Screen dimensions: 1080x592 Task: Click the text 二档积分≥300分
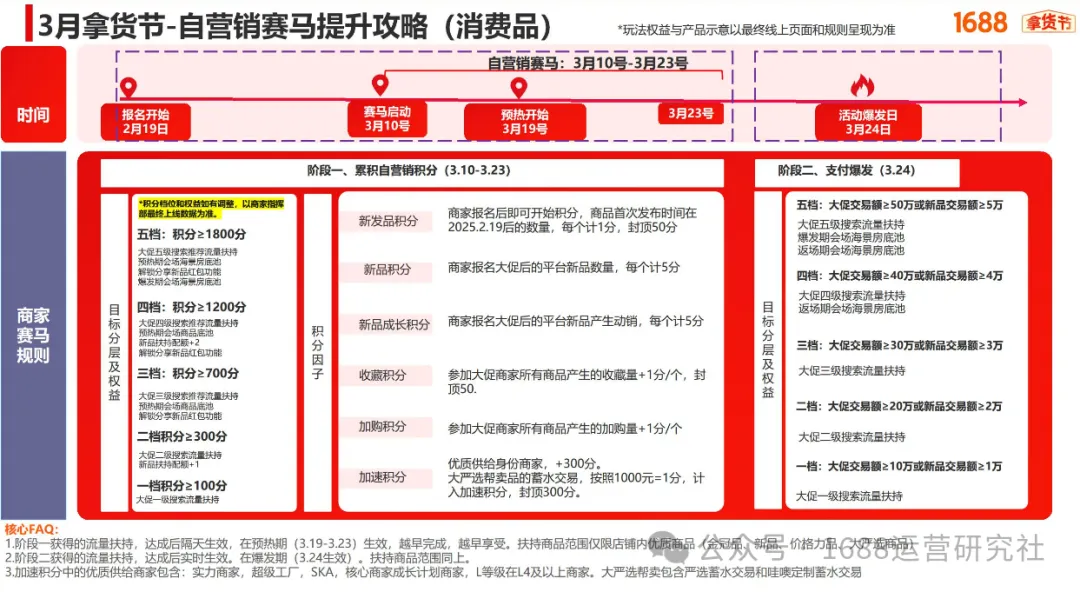[182, 436]
